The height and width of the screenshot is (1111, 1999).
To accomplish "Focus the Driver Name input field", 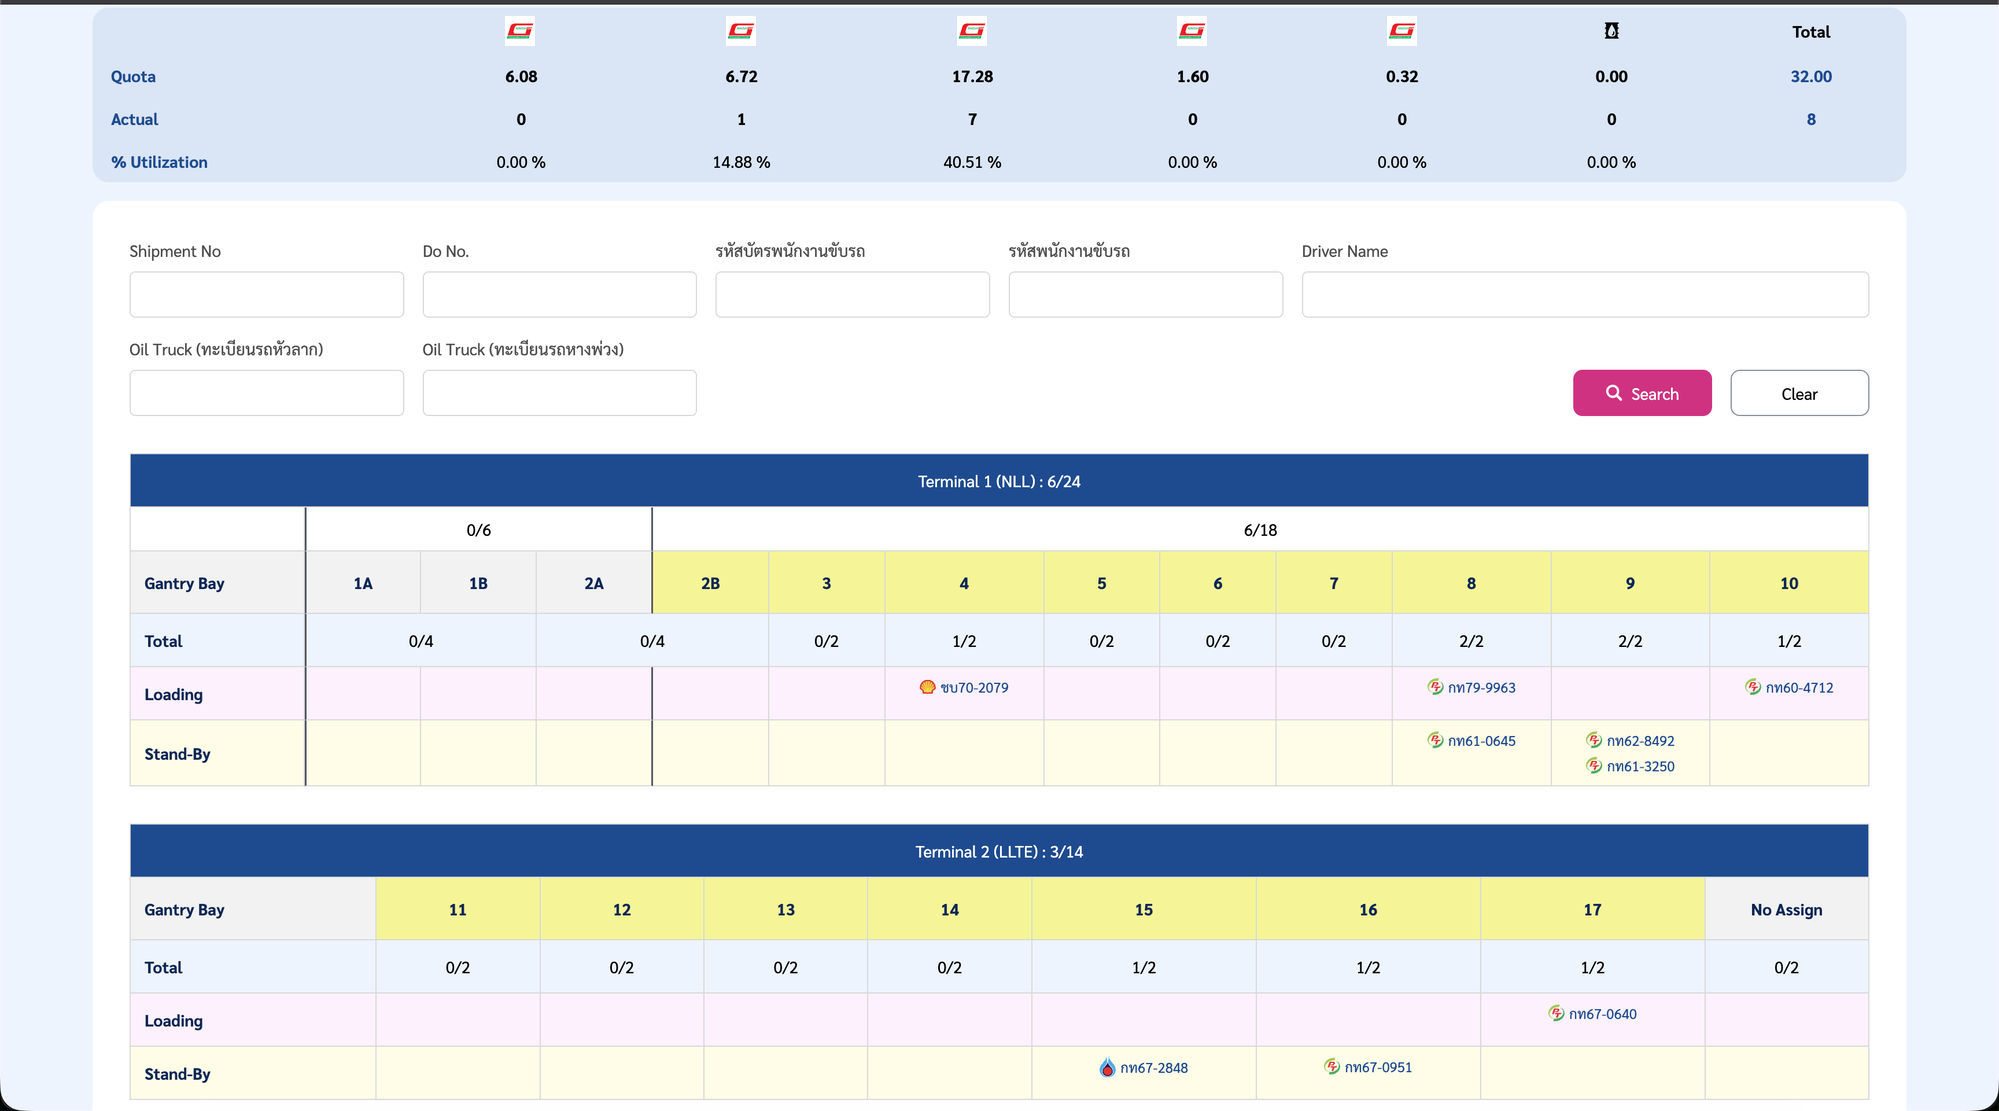I will pyautogui.click(x=1585, y=295).
